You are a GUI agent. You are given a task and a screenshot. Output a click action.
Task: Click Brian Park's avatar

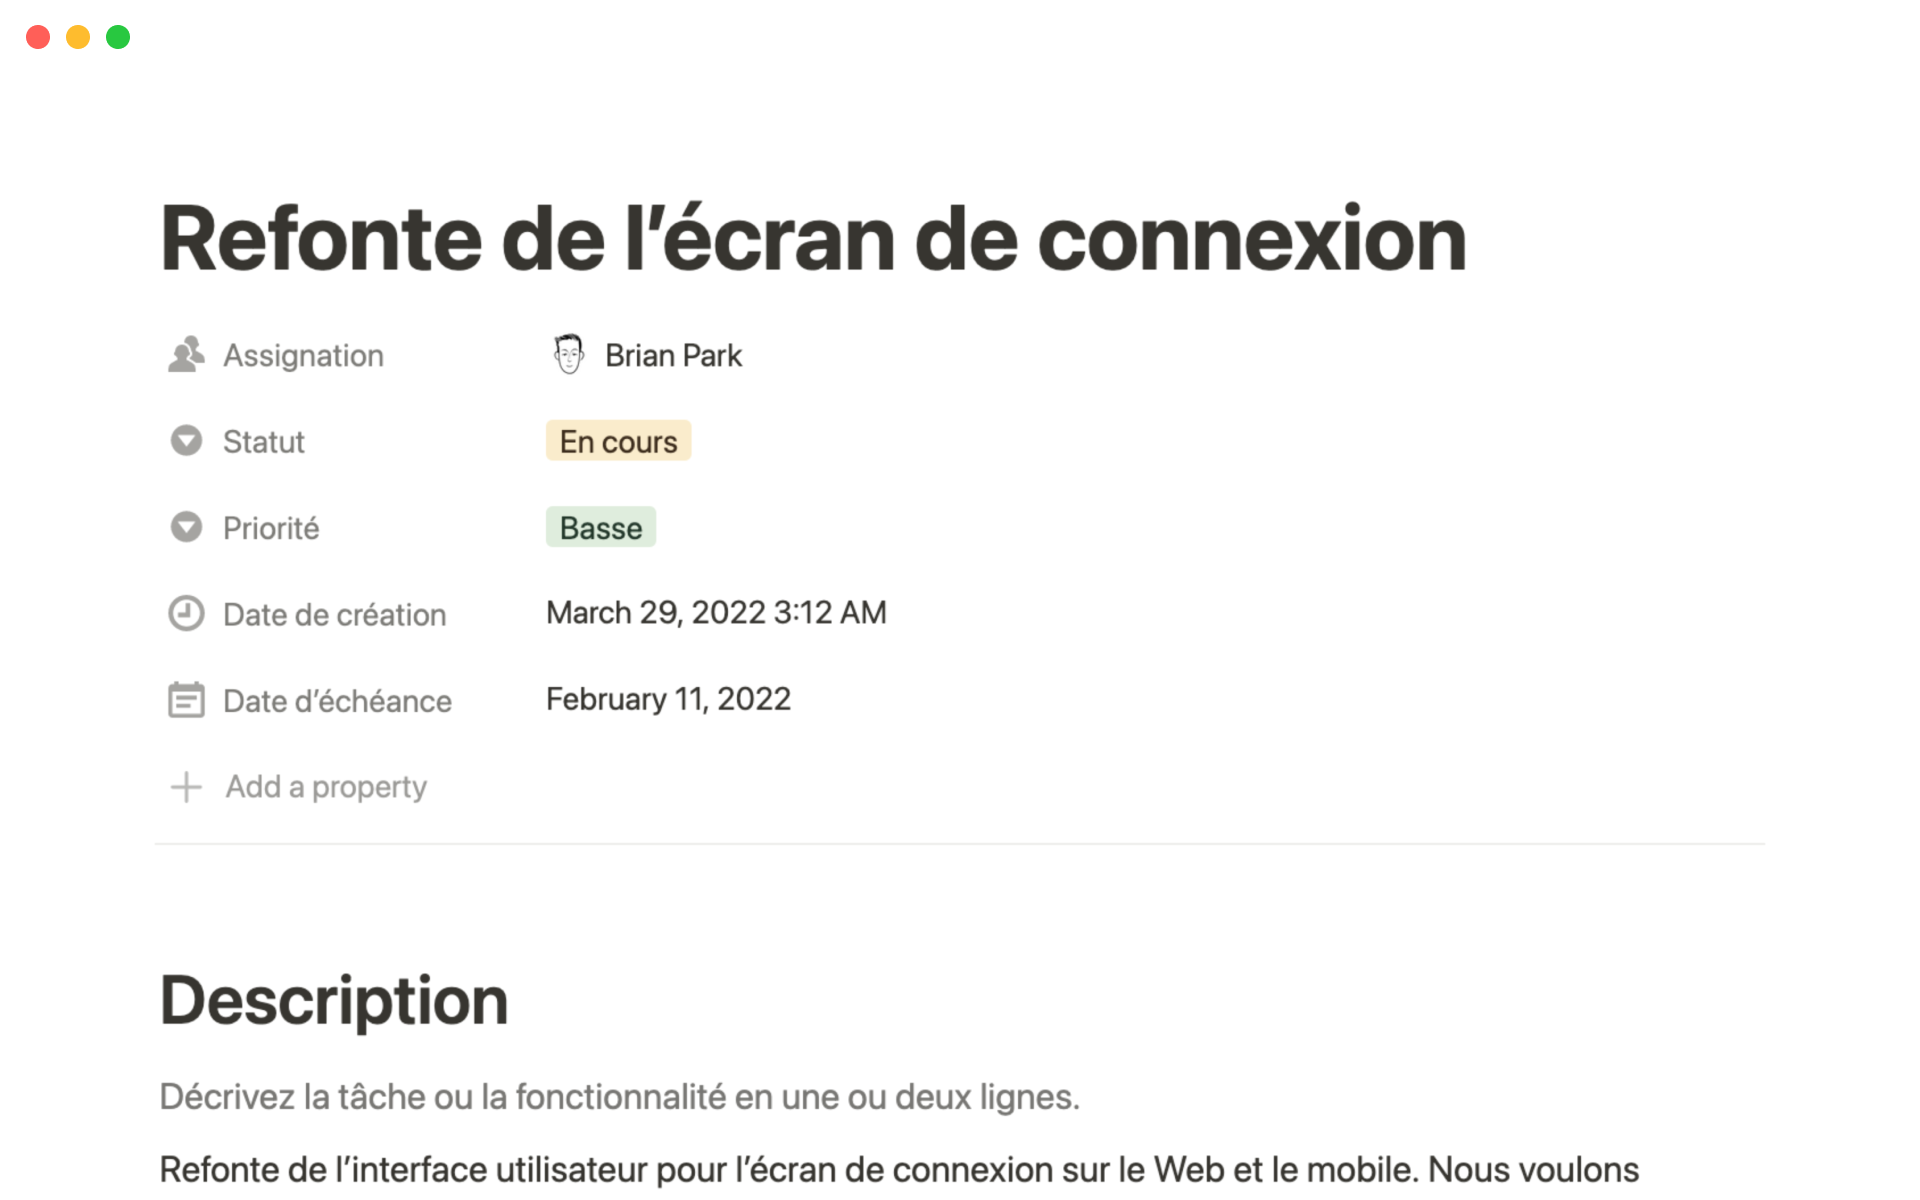[569, 355]
